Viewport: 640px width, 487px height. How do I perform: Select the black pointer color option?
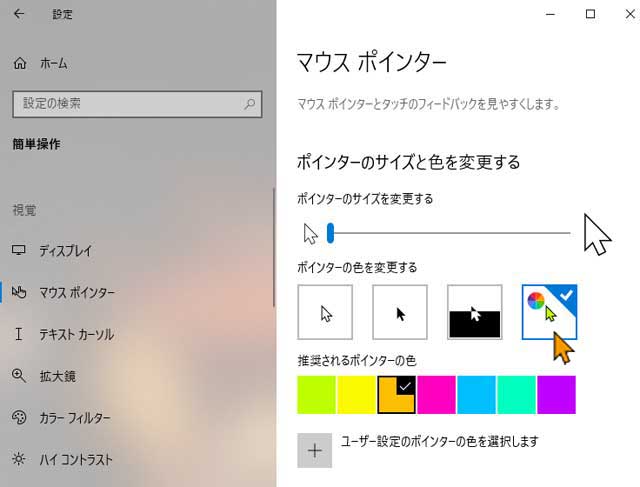click(400, 312)
